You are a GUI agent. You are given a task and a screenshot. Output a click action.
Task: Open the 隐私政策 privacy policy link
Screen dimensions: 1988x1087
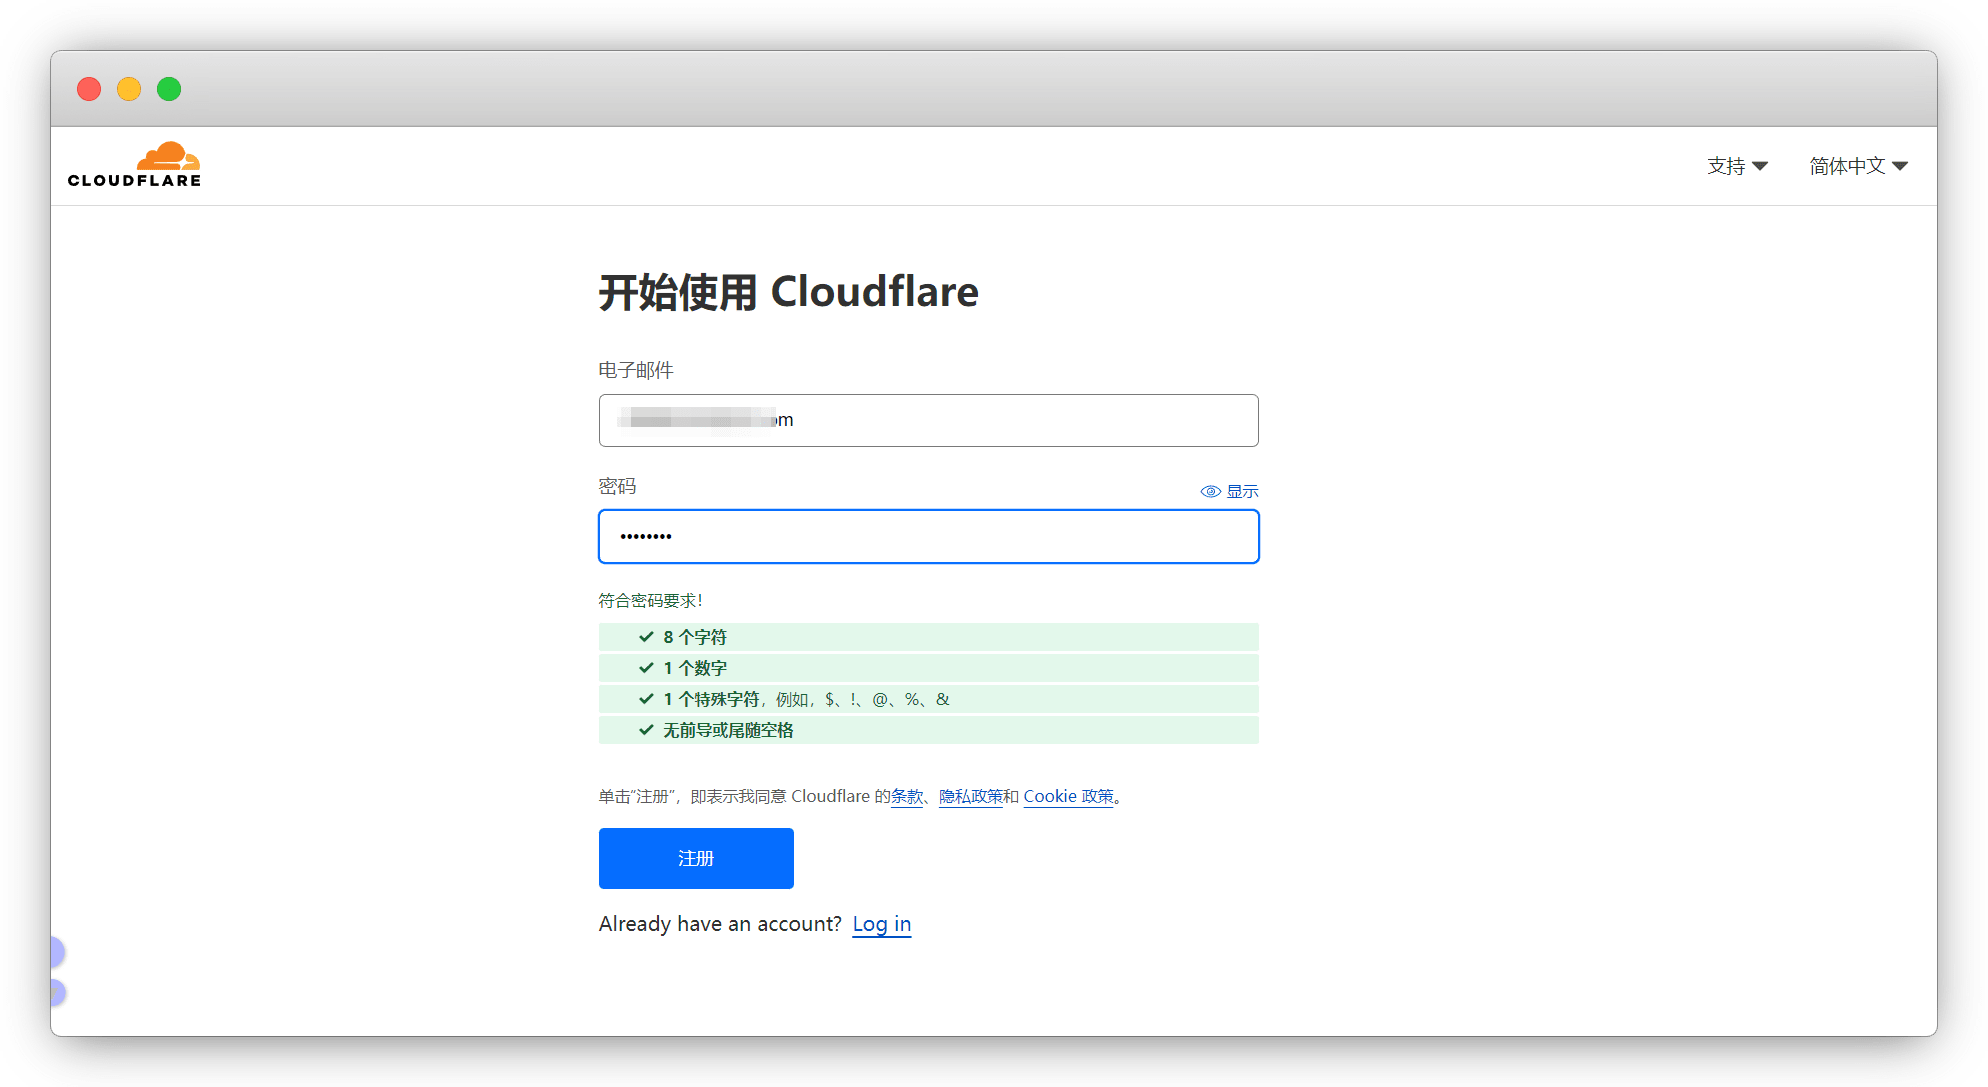[x=970, y=796]
